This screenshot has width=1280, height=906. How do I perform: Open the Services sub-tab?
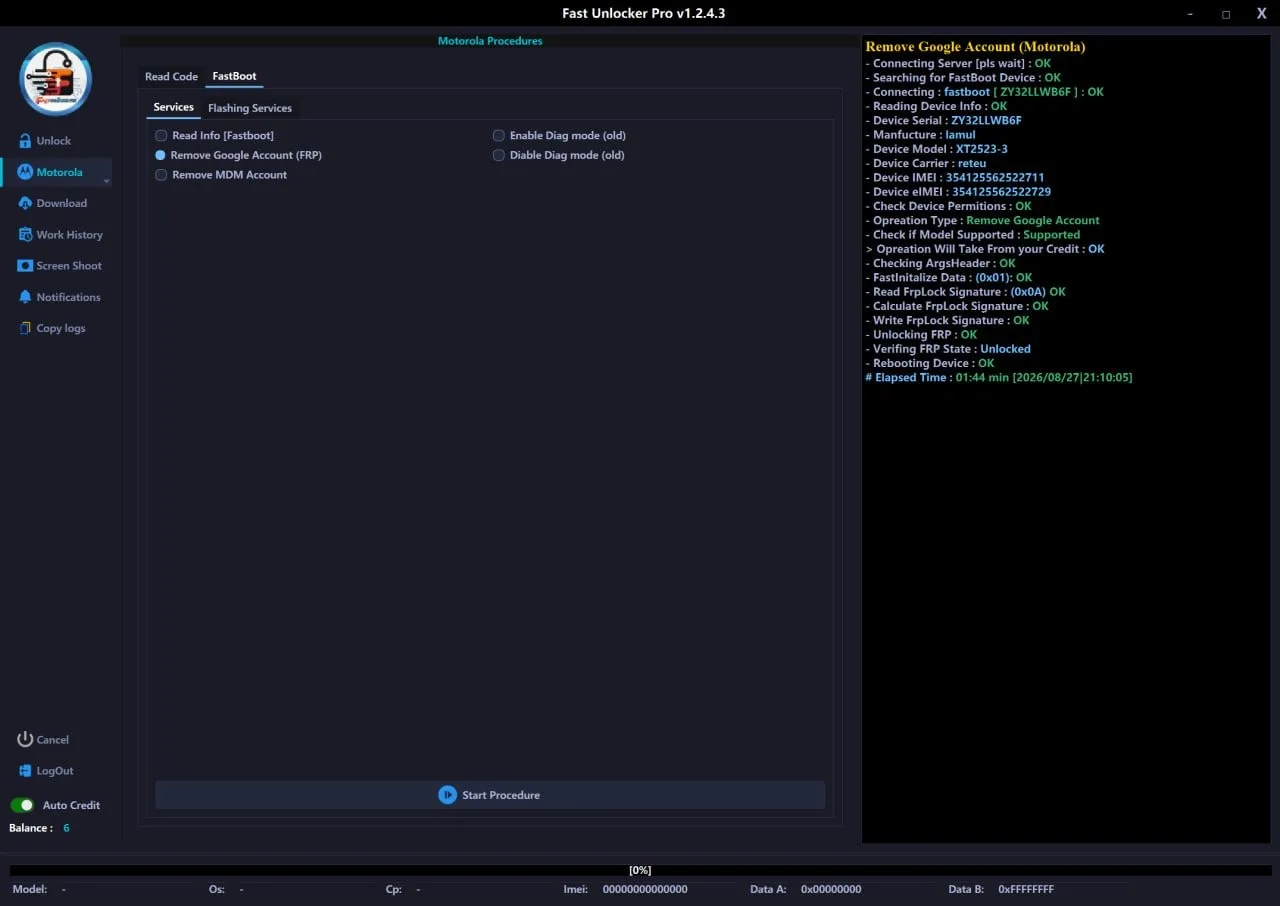[x=173, y=107]
